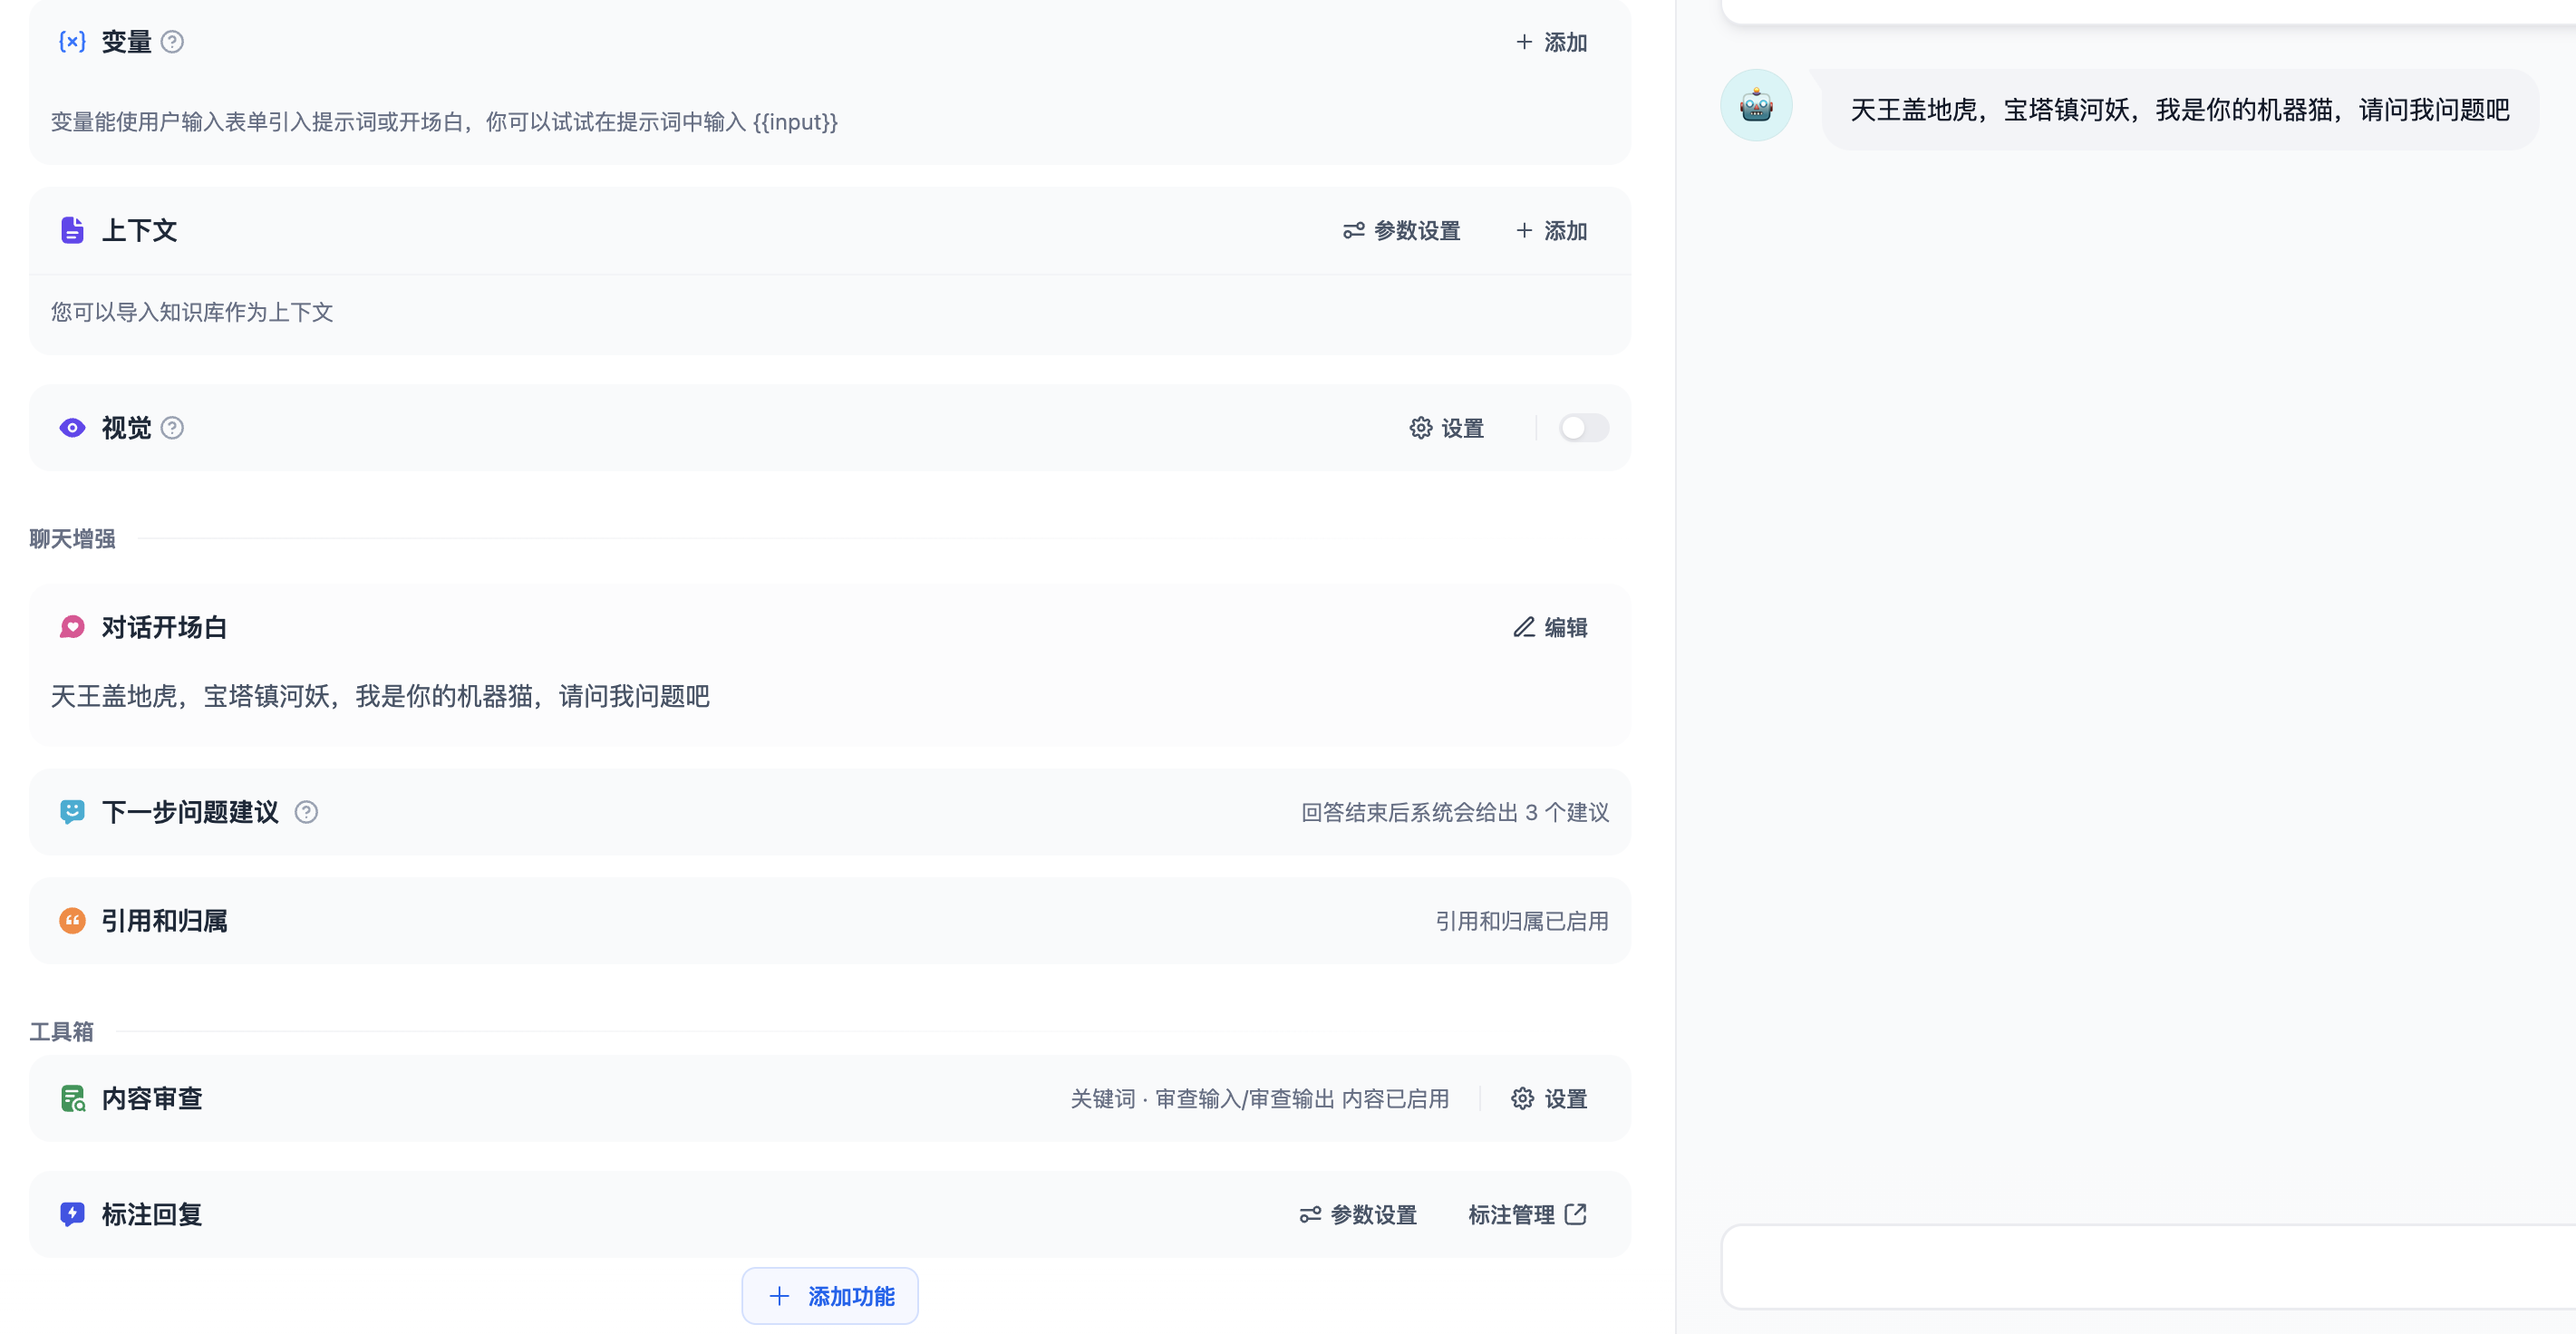The width and height of the screenshot is (2576, 1334).
Task: Click 编辑 for 对话开场白
Action: pyautogui.click(x=1550, y=627)
